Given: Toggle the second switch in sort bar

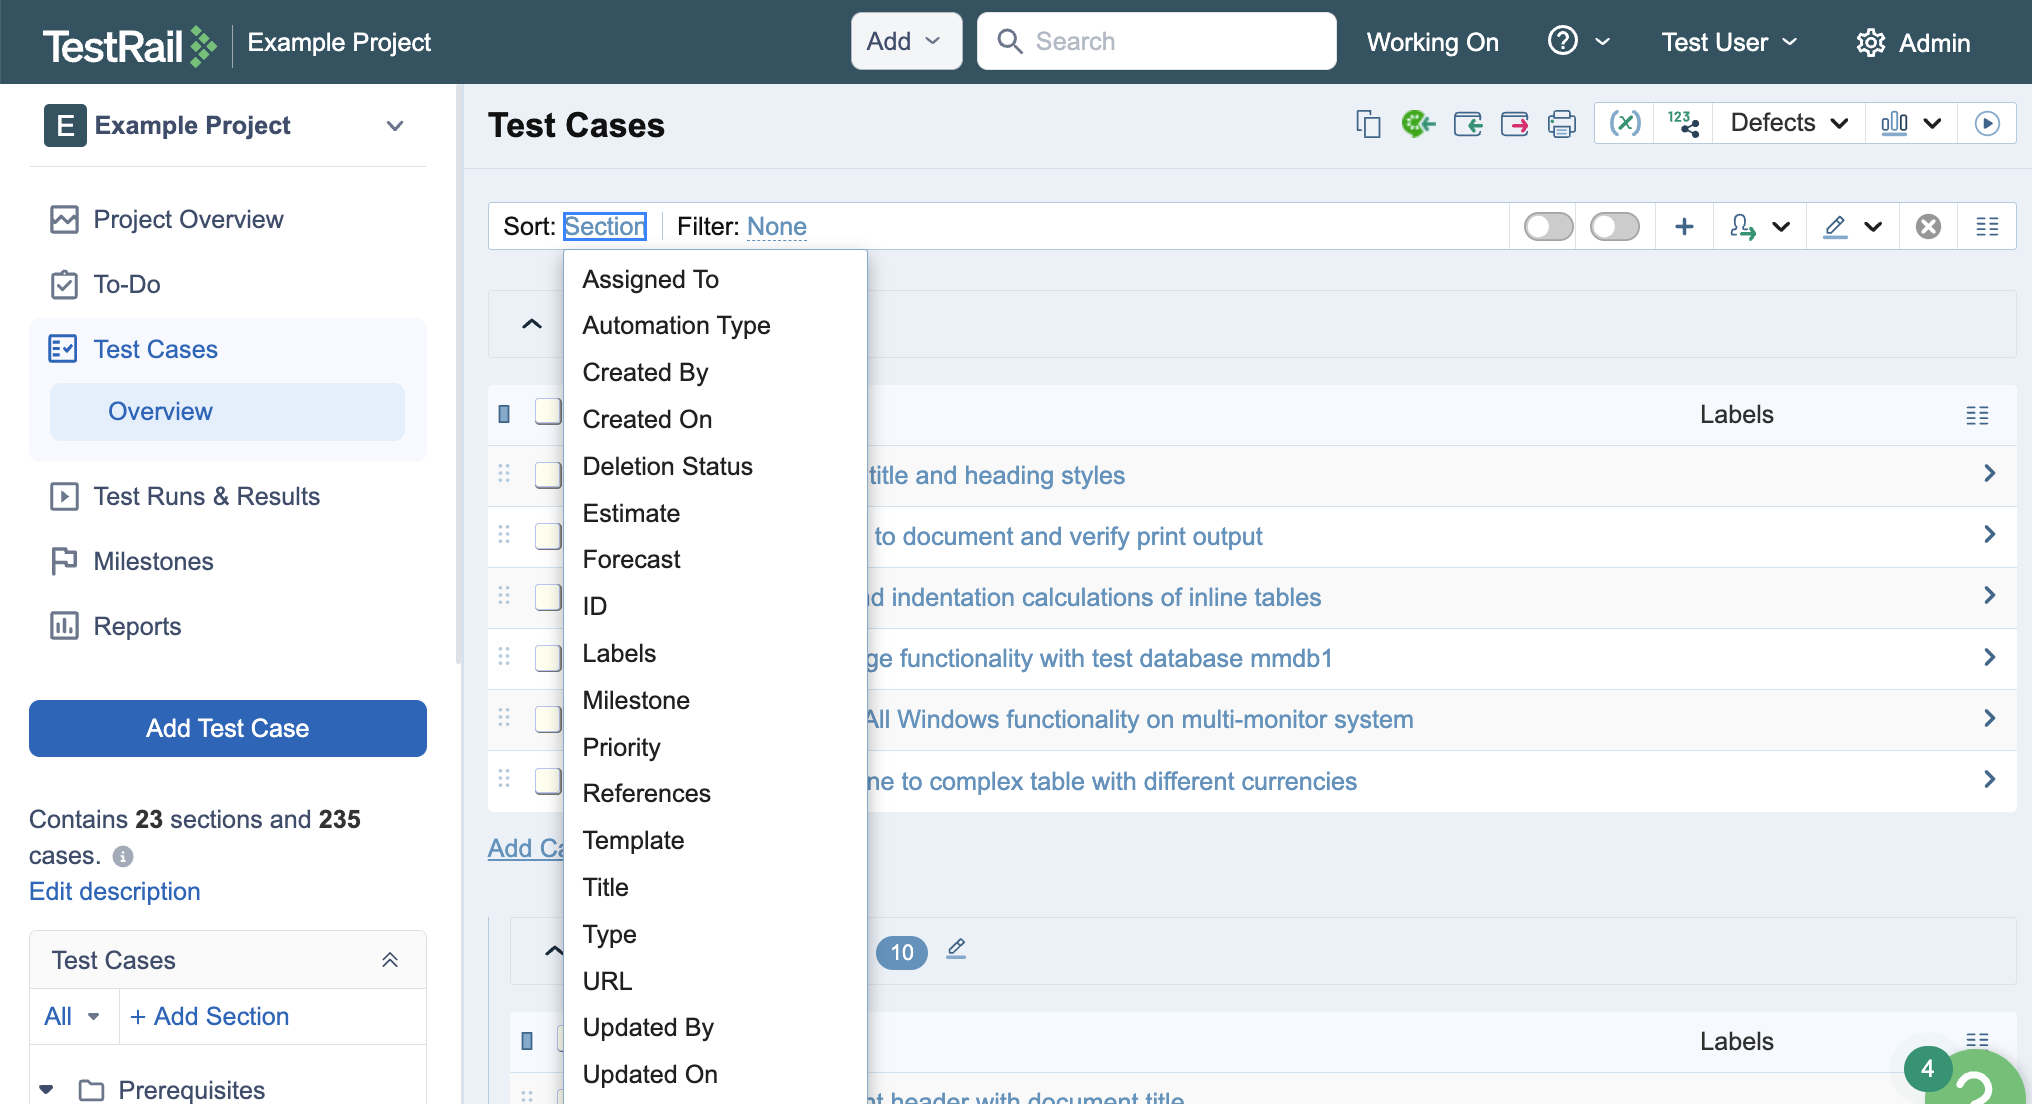Looking at the screenshot, I should tap(1614, 227).
